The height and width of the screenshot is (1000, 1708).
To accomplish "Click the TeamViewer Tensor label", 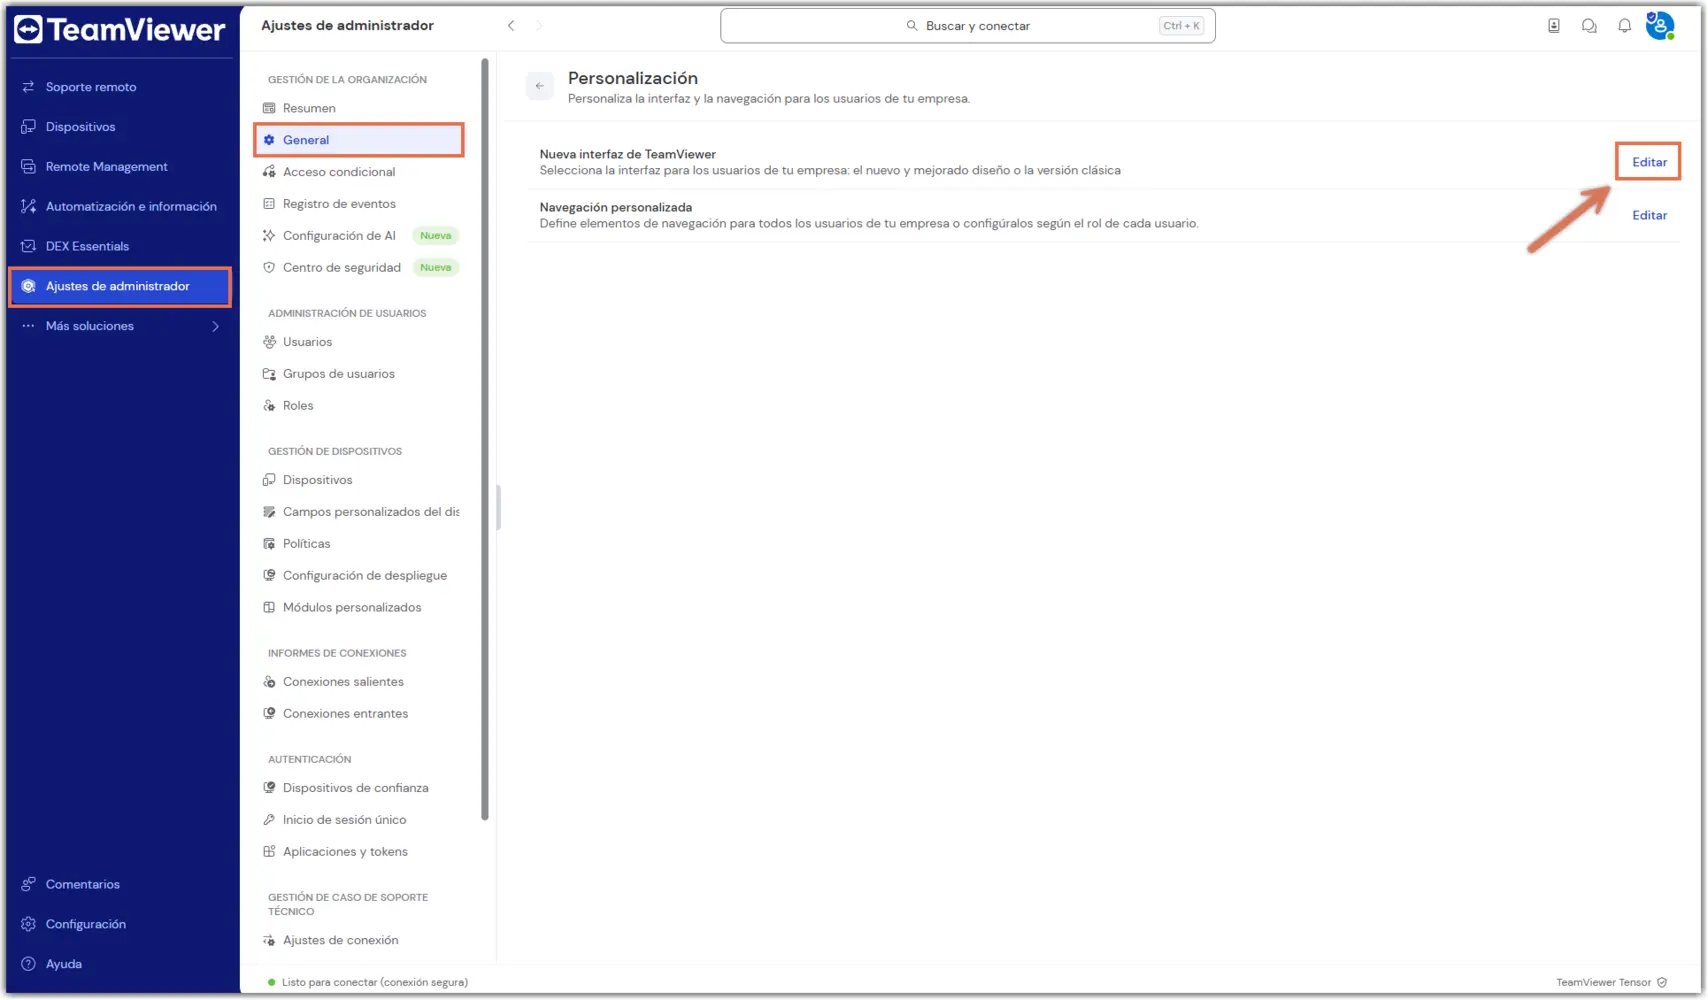I will coord(1603,982).
